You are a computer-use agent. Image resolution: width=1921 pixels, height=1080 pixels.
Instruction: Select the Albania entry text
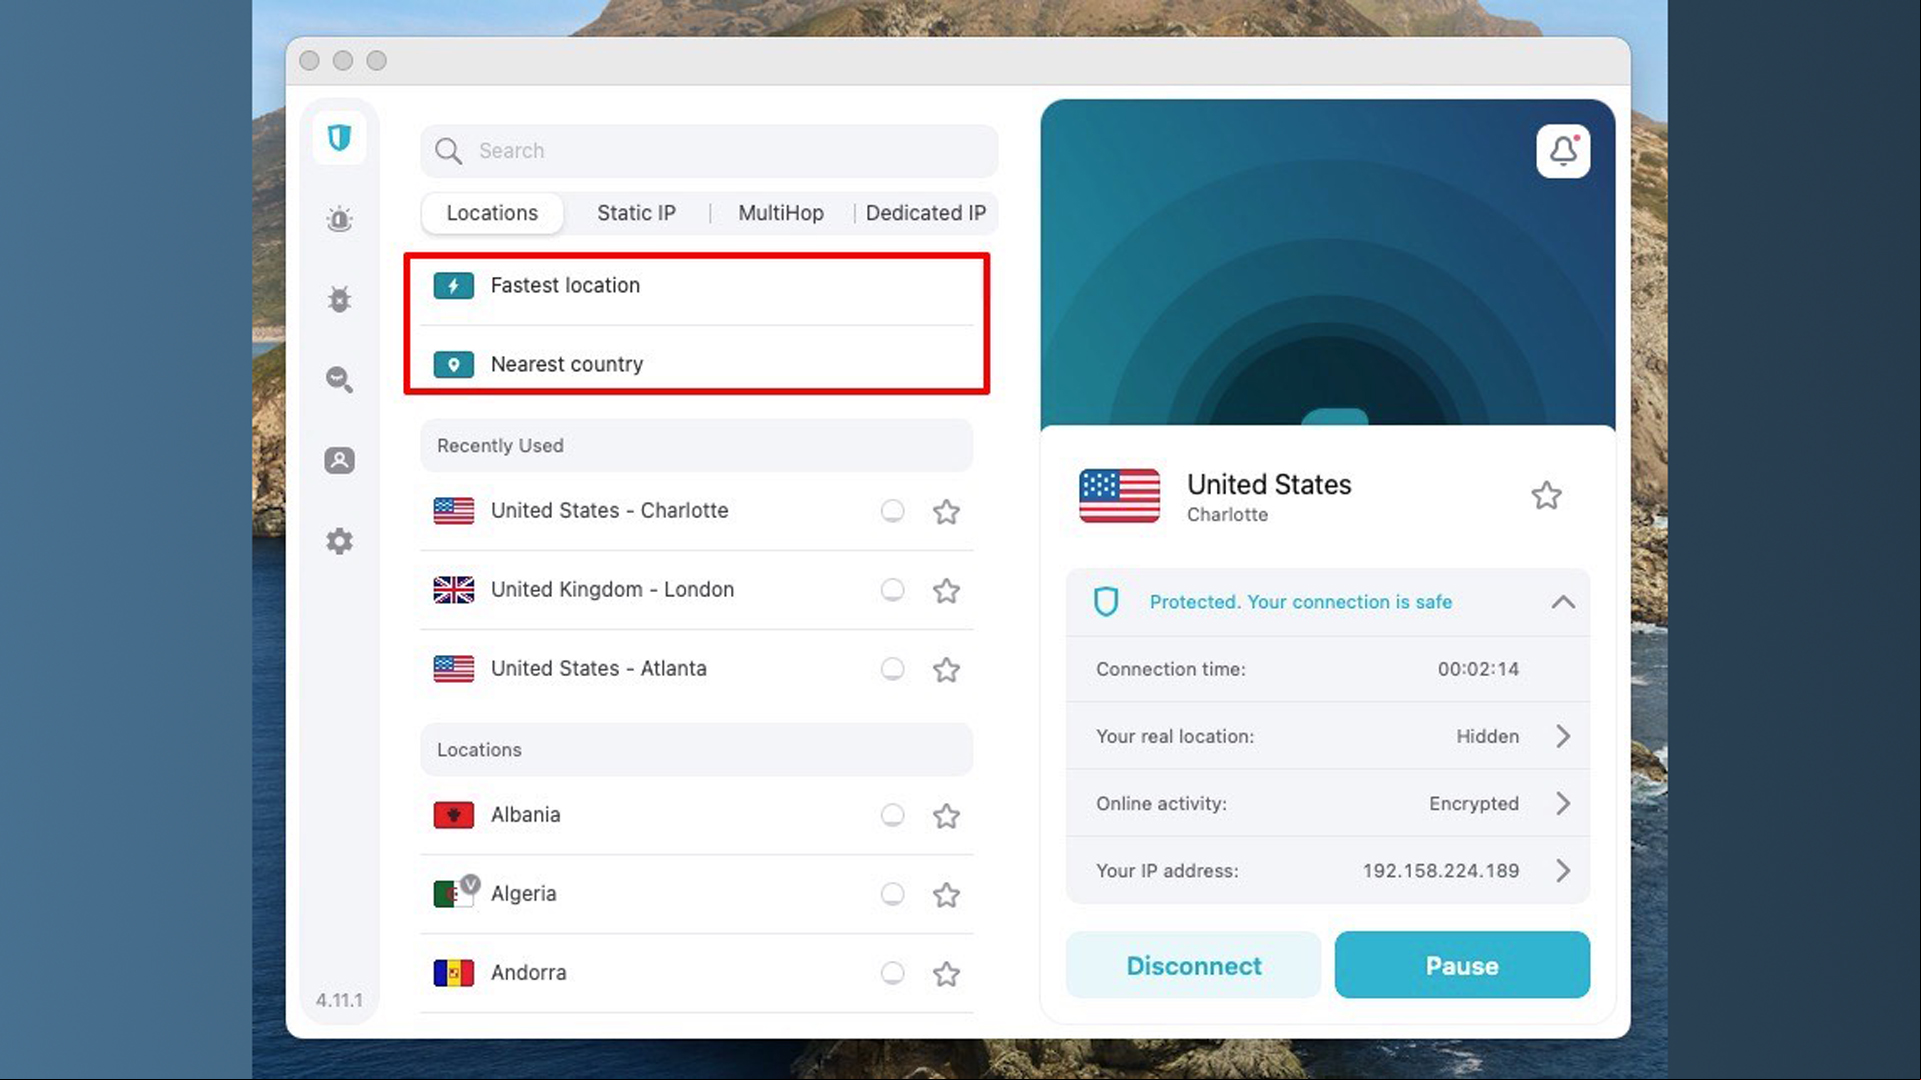point(525,815)
